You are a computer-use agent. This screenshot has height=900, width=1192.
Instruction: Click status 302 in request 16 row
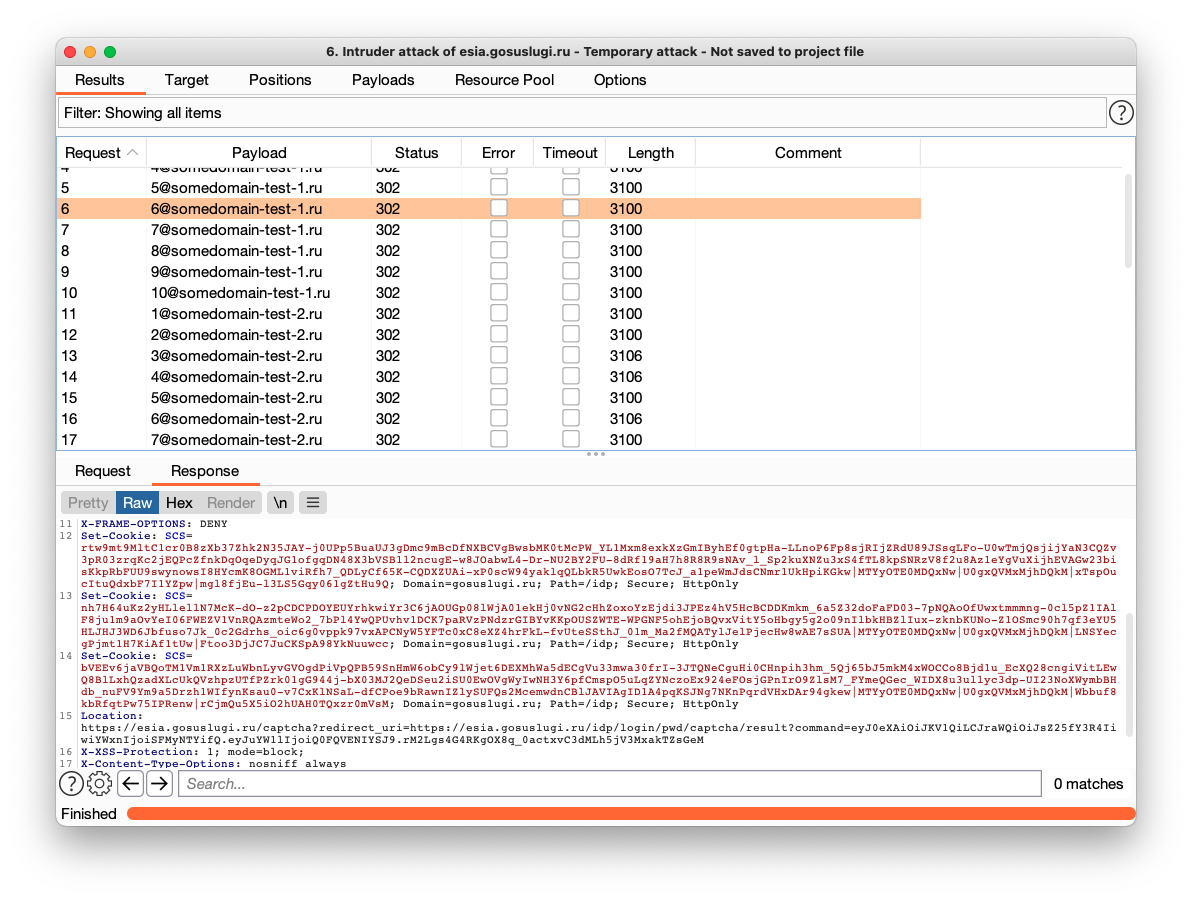(x=388, y=419)
